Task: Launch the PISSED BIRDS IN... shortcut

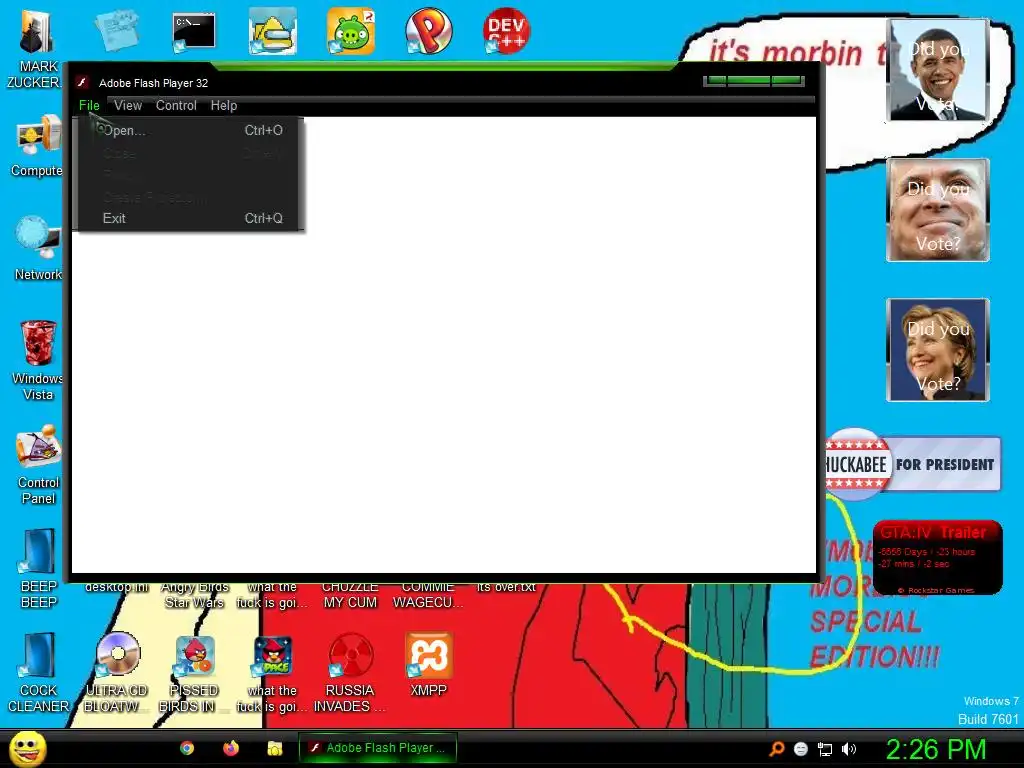Action: coord(193,672)
